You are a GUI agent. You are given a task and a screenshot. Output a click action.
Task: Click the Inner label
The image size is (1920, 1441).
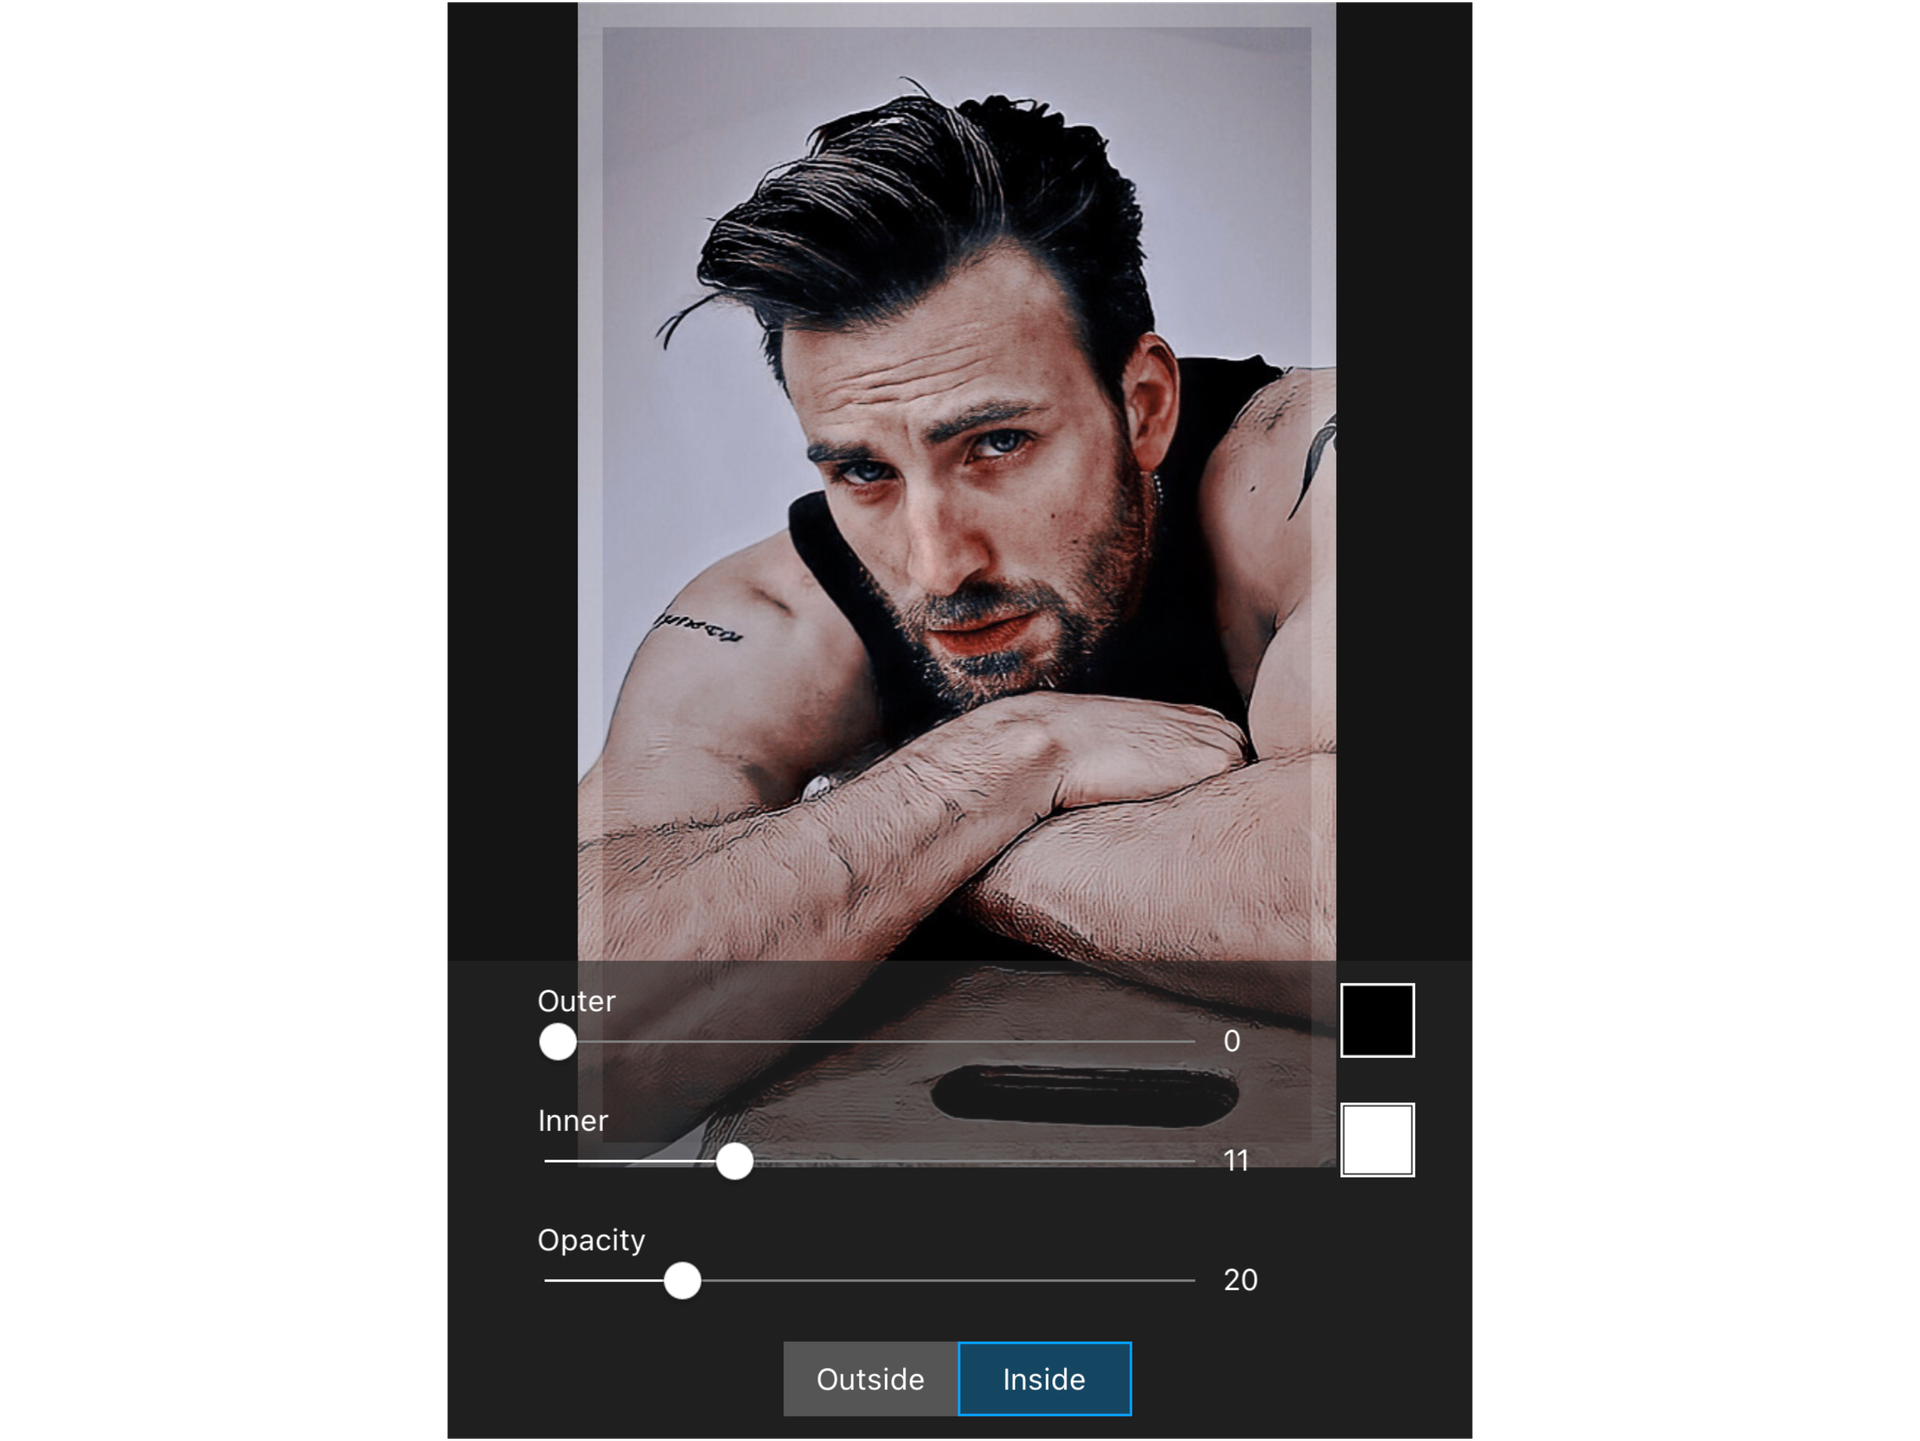point(573,1121)
